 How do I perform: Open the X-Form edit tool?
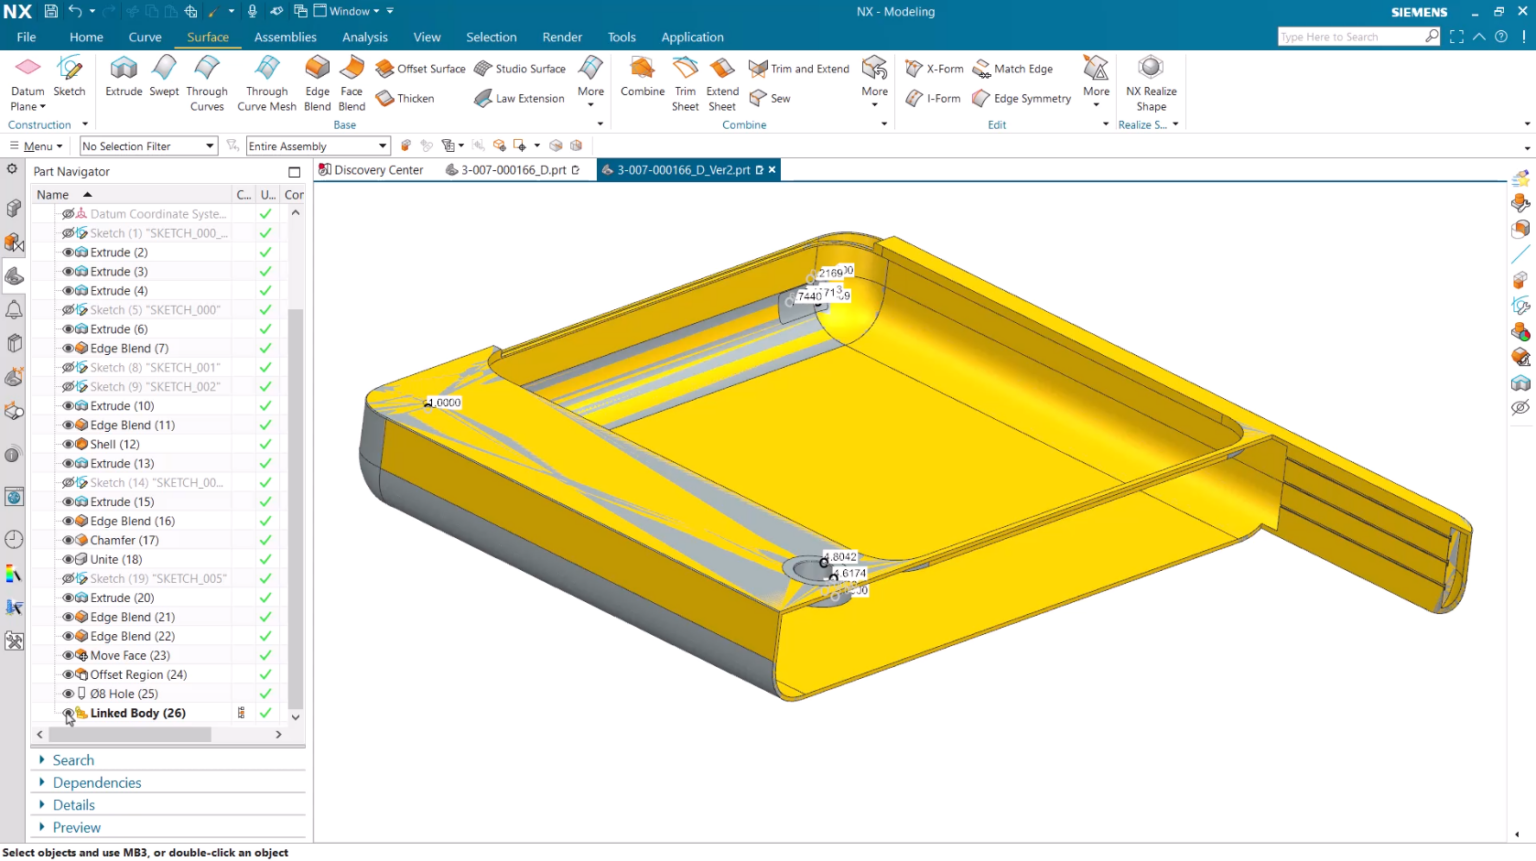(x=934, y=69)
